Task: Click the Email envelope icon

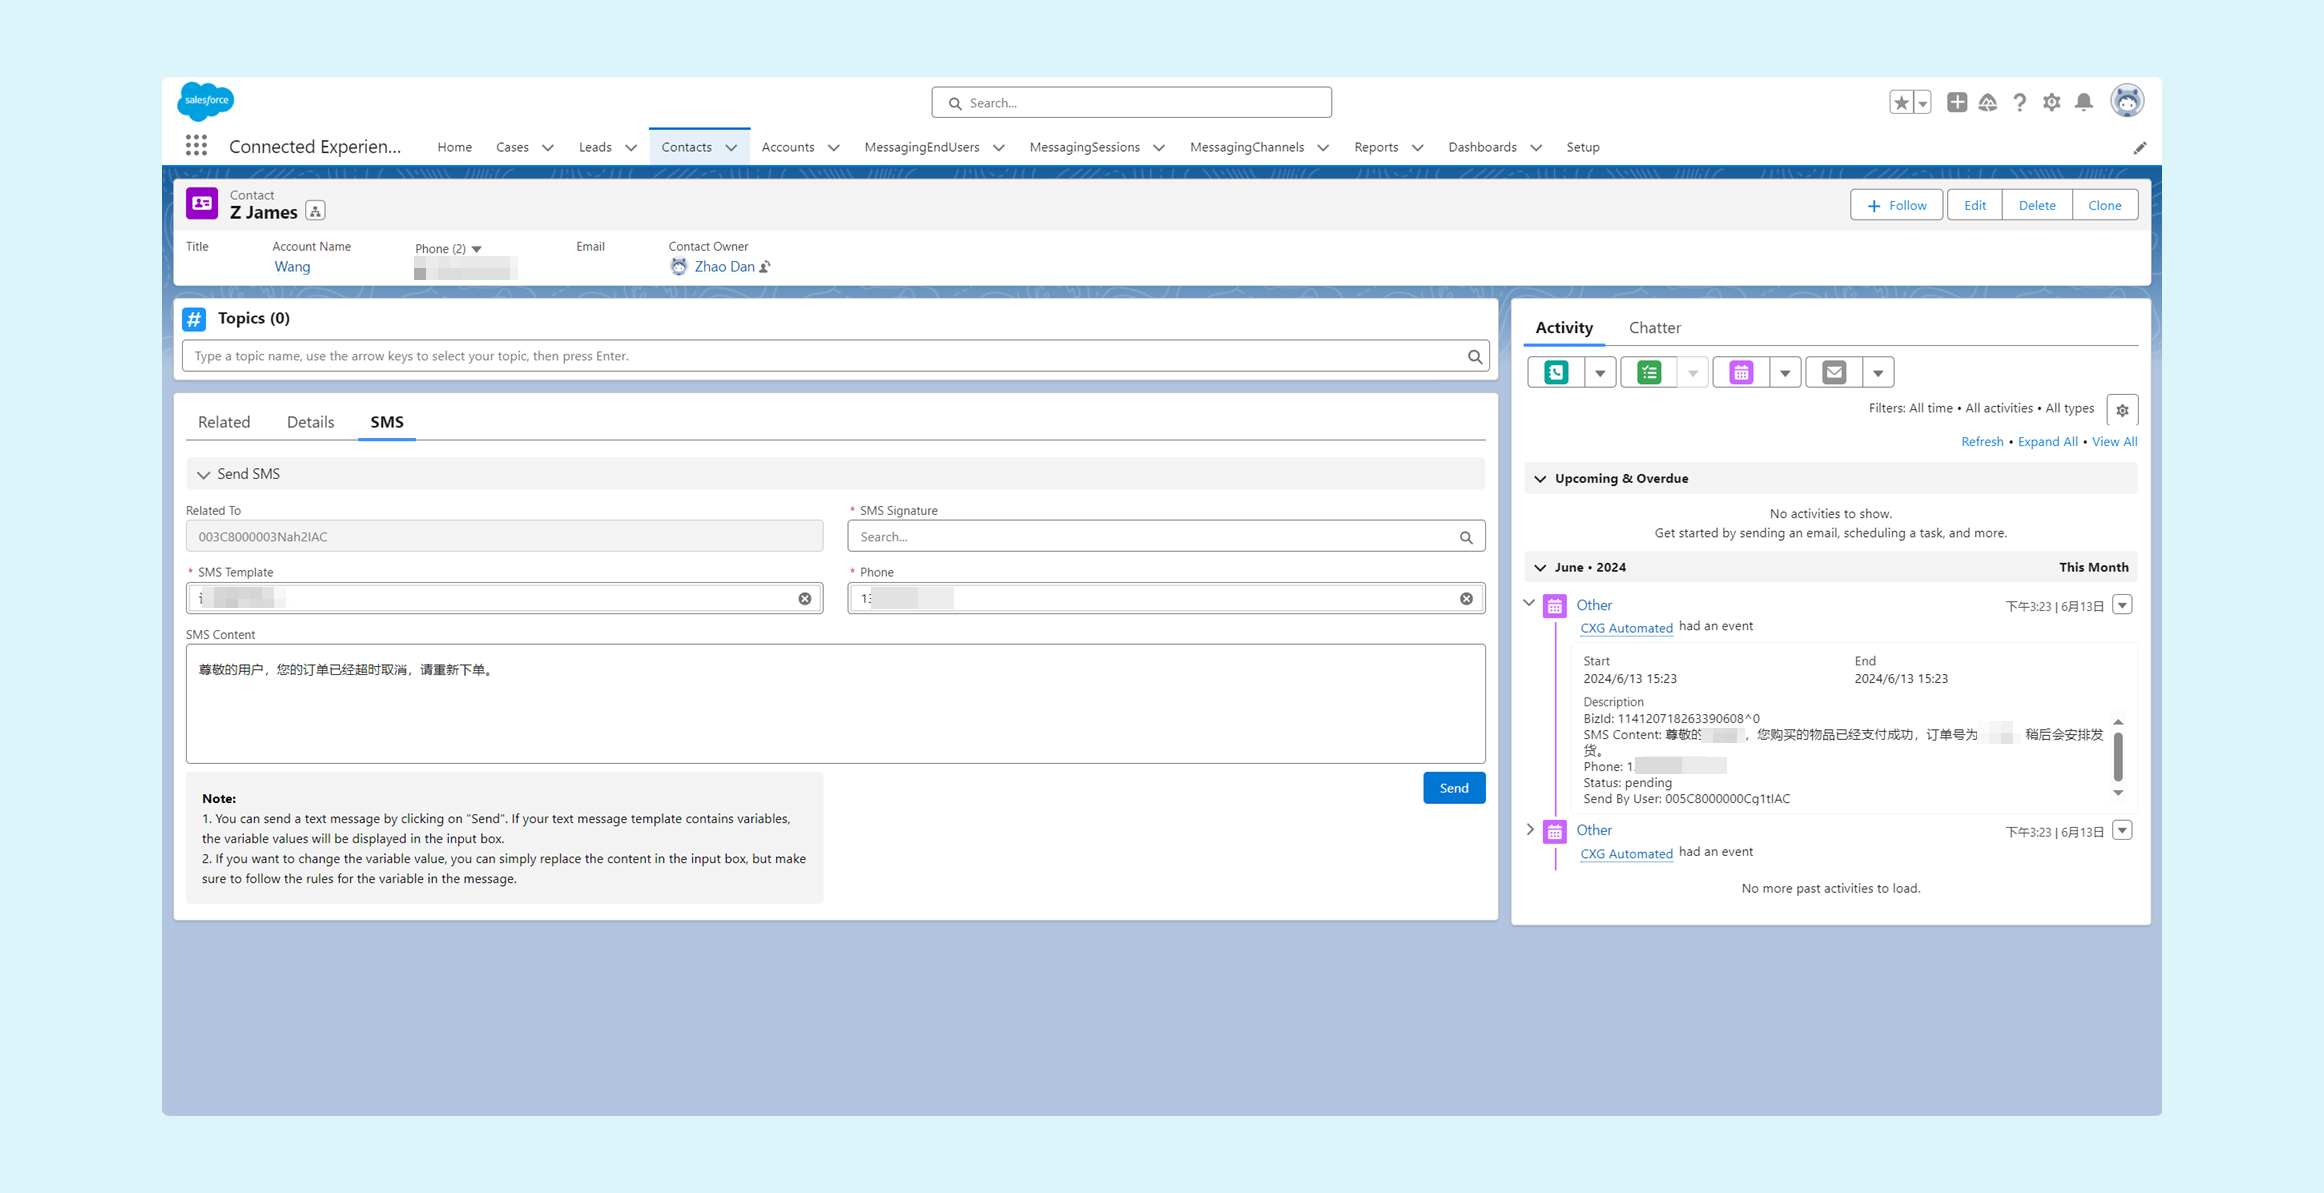Action: pyautogui.click(x=1834, y=372)
